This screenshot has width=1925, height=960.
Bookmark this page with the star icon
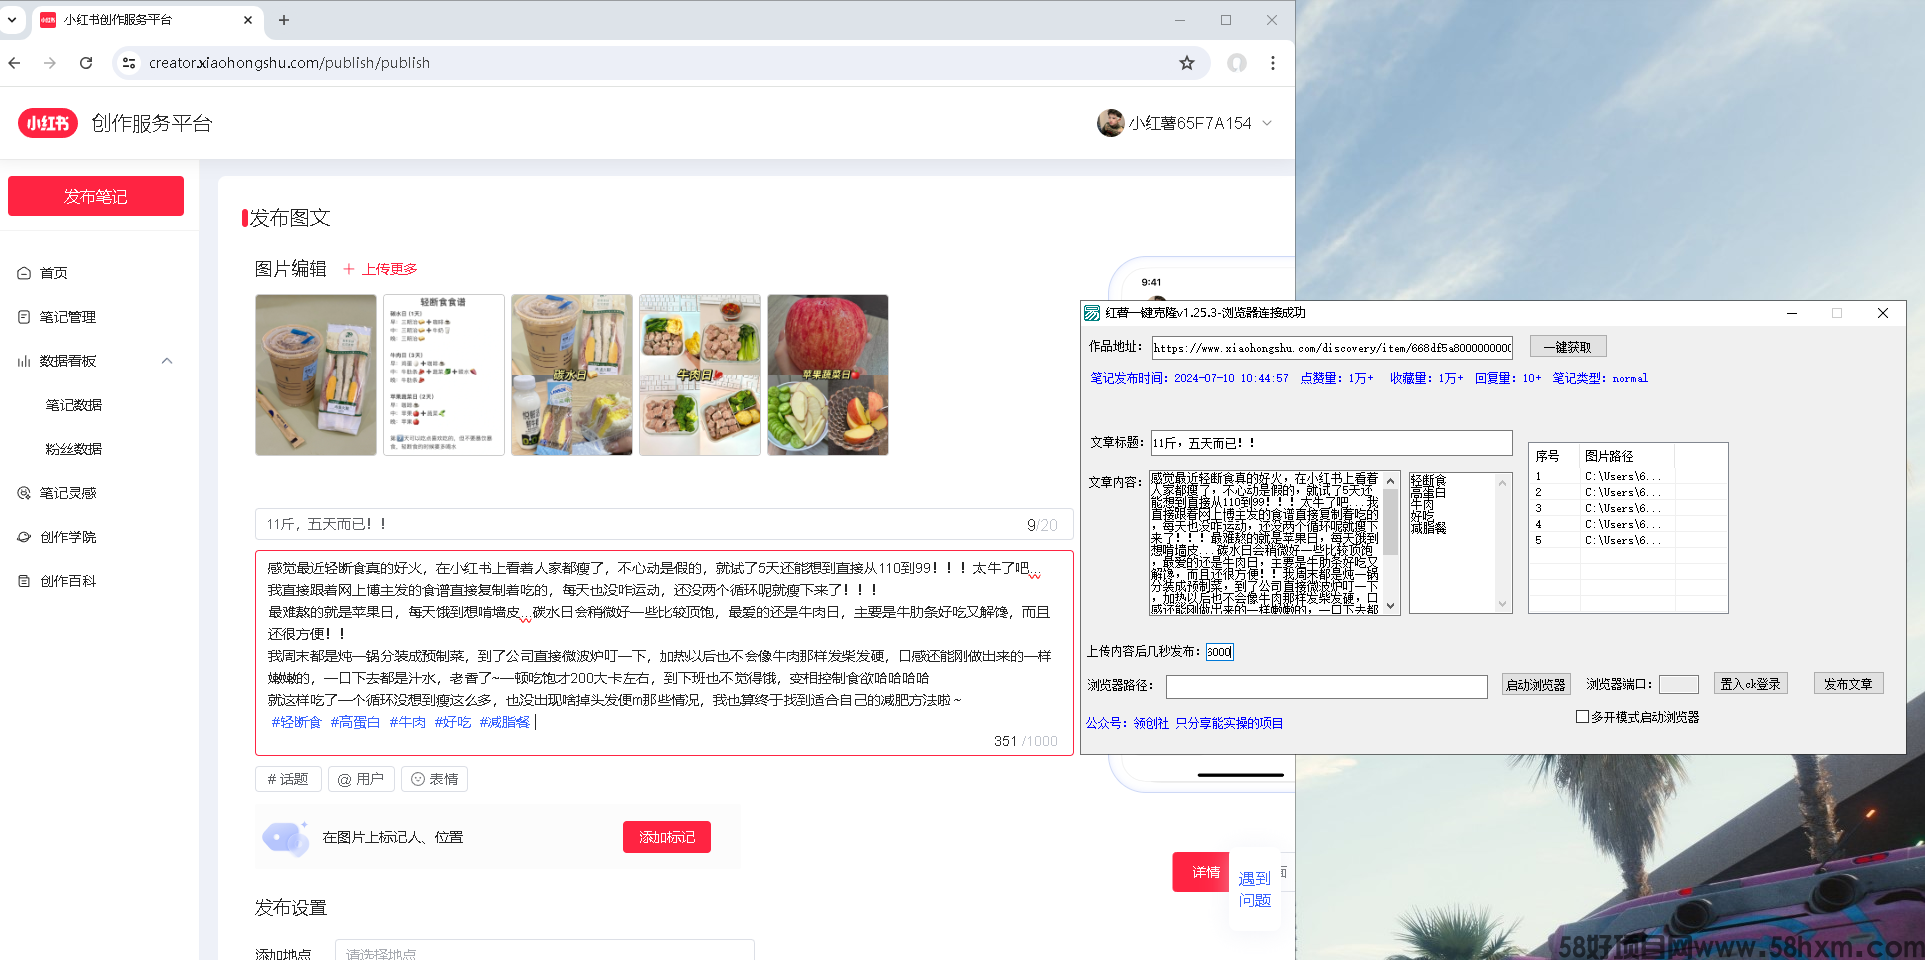pyautogui.click(x=1187, y=63)
